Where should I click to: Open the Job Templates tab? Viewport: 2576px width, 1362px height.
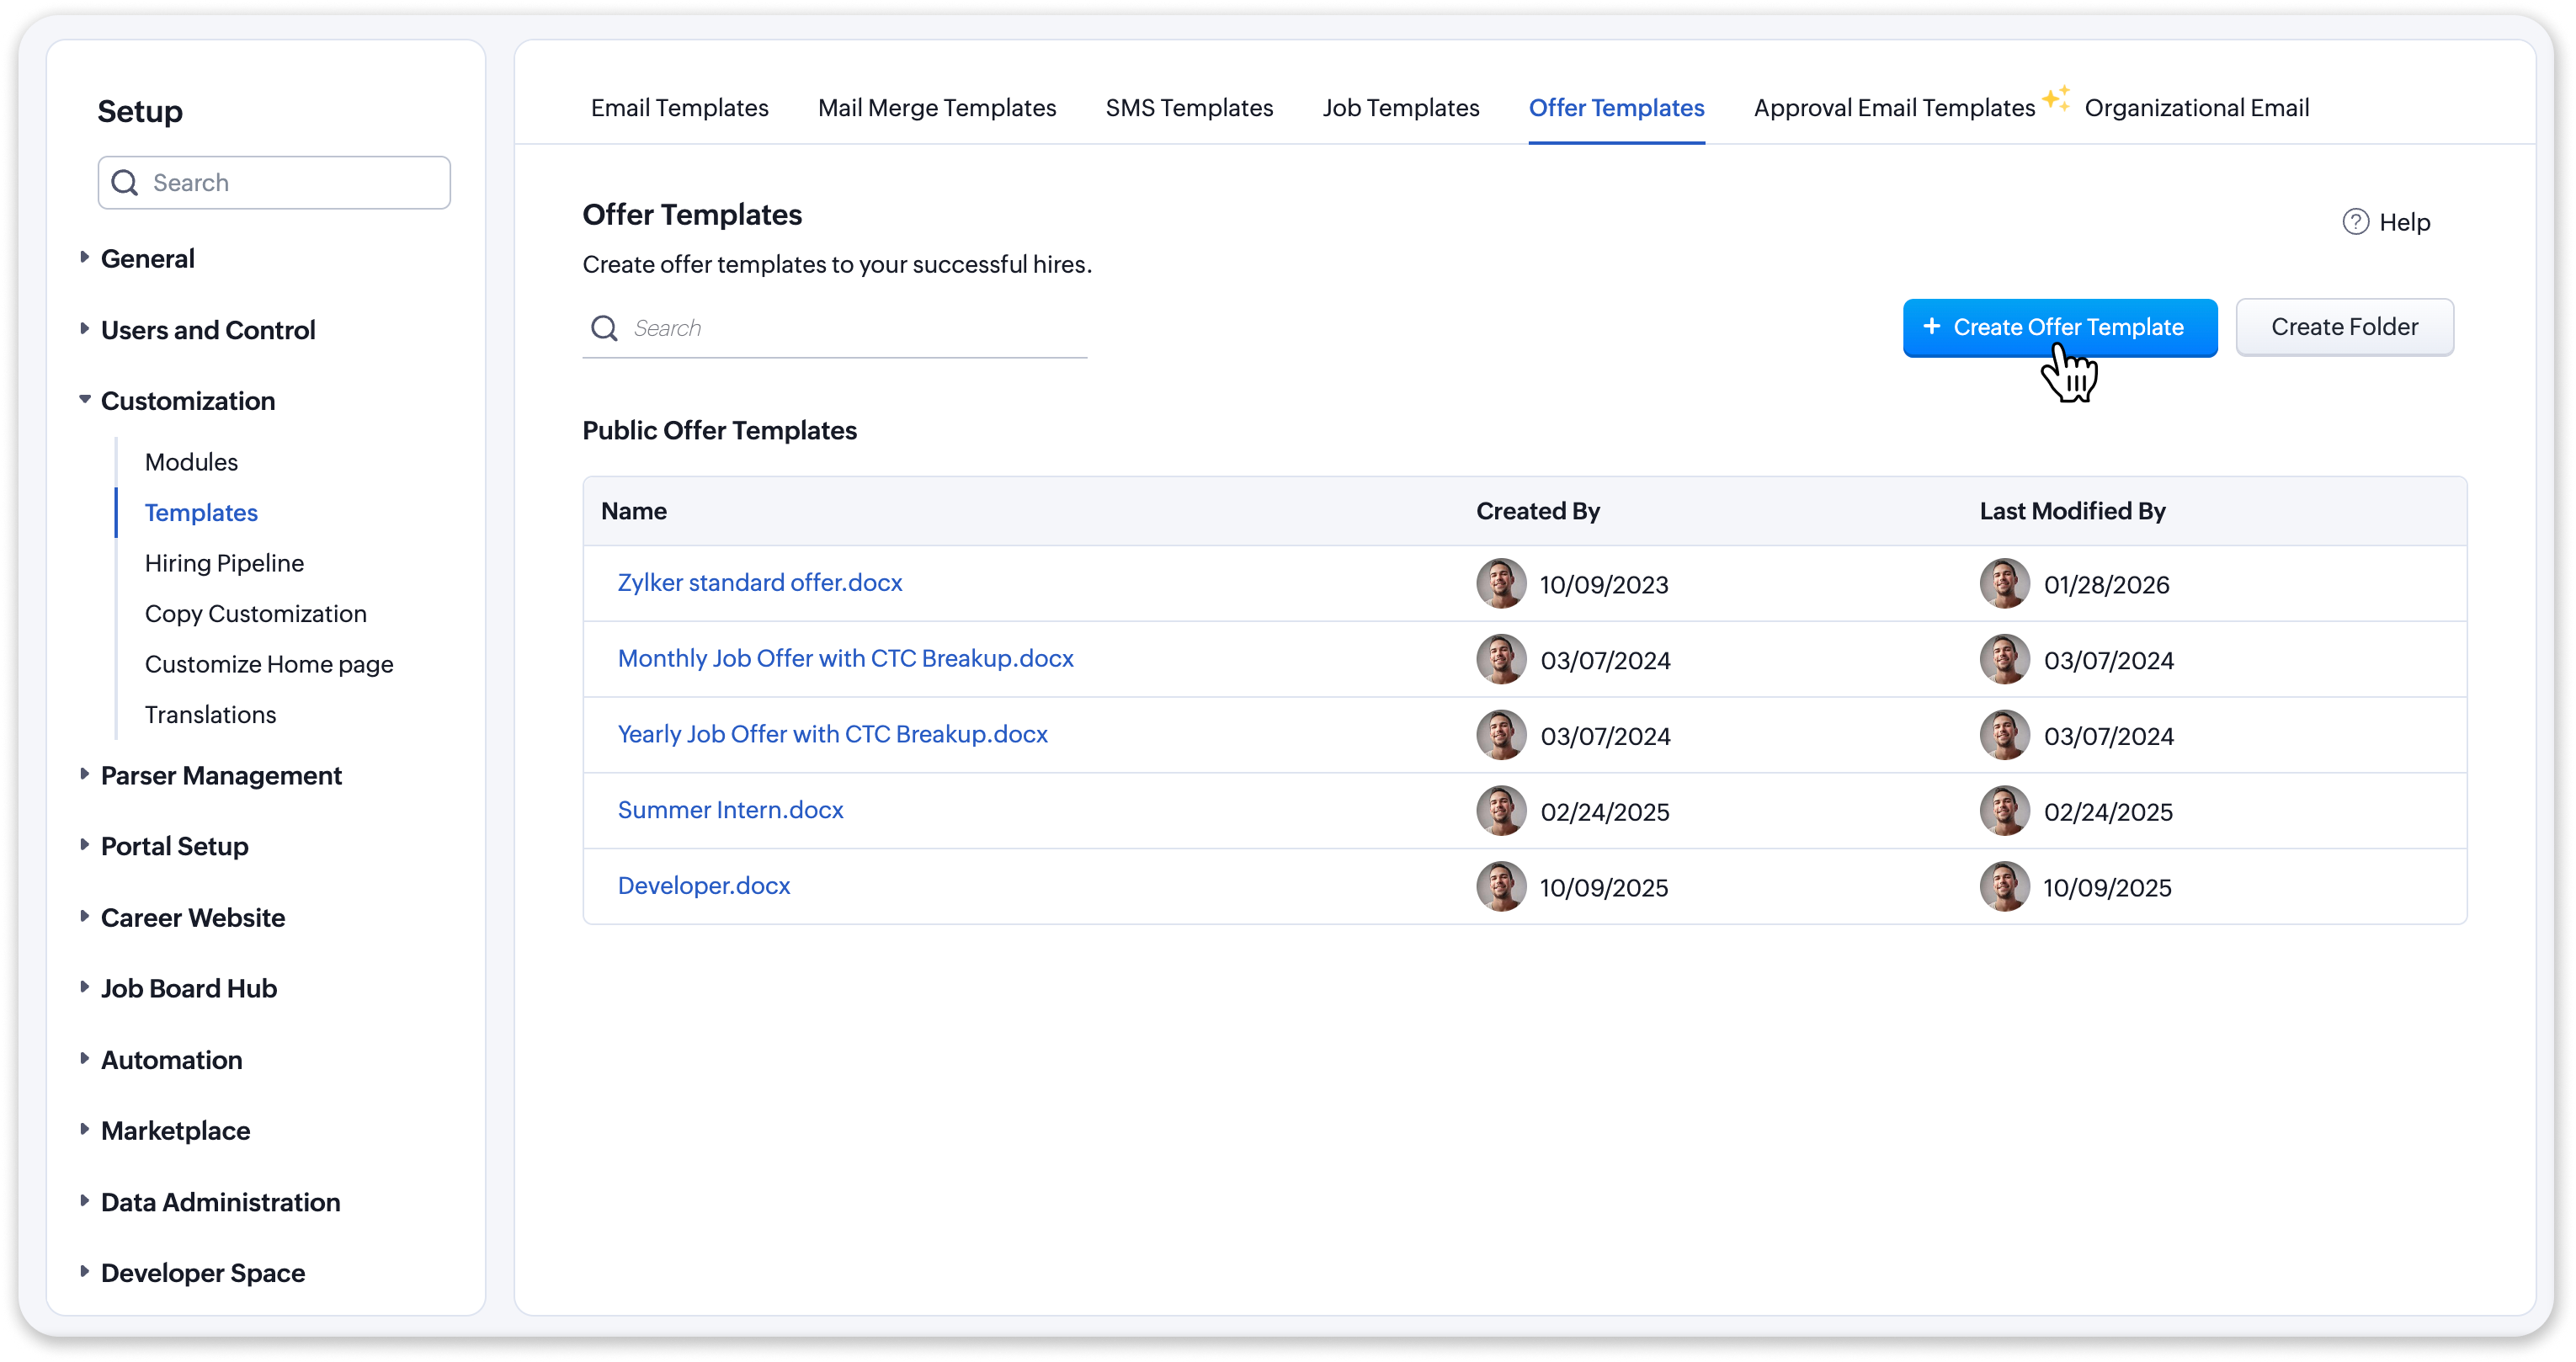tap(1400, 108)
